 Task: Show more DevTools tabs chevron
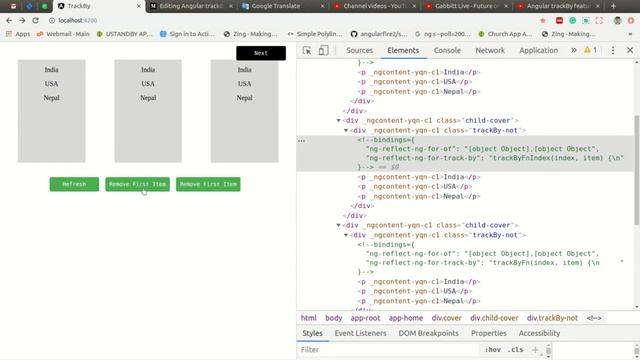[x=573, y=50]
